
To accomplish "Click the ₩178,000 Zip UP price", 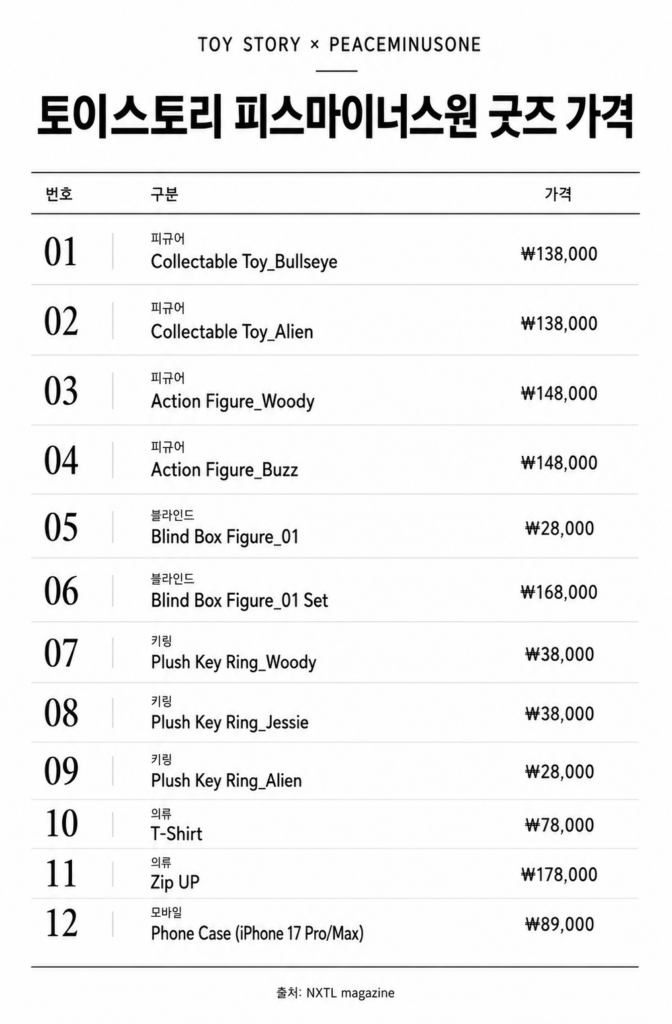I will (x=559, y=874).
